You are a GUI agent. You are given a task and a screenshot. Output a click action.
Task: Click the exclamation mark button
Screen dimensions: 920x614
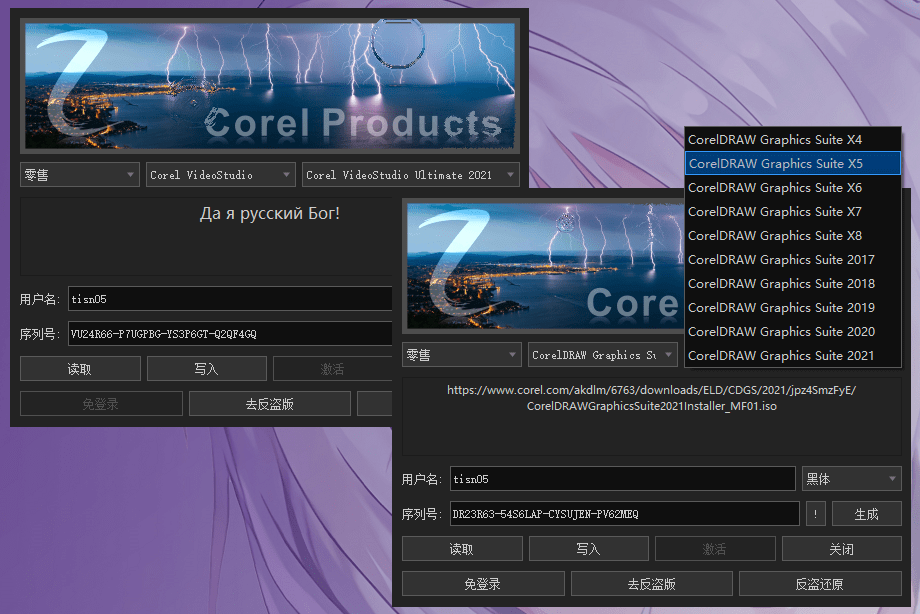[x=816, y=514]
